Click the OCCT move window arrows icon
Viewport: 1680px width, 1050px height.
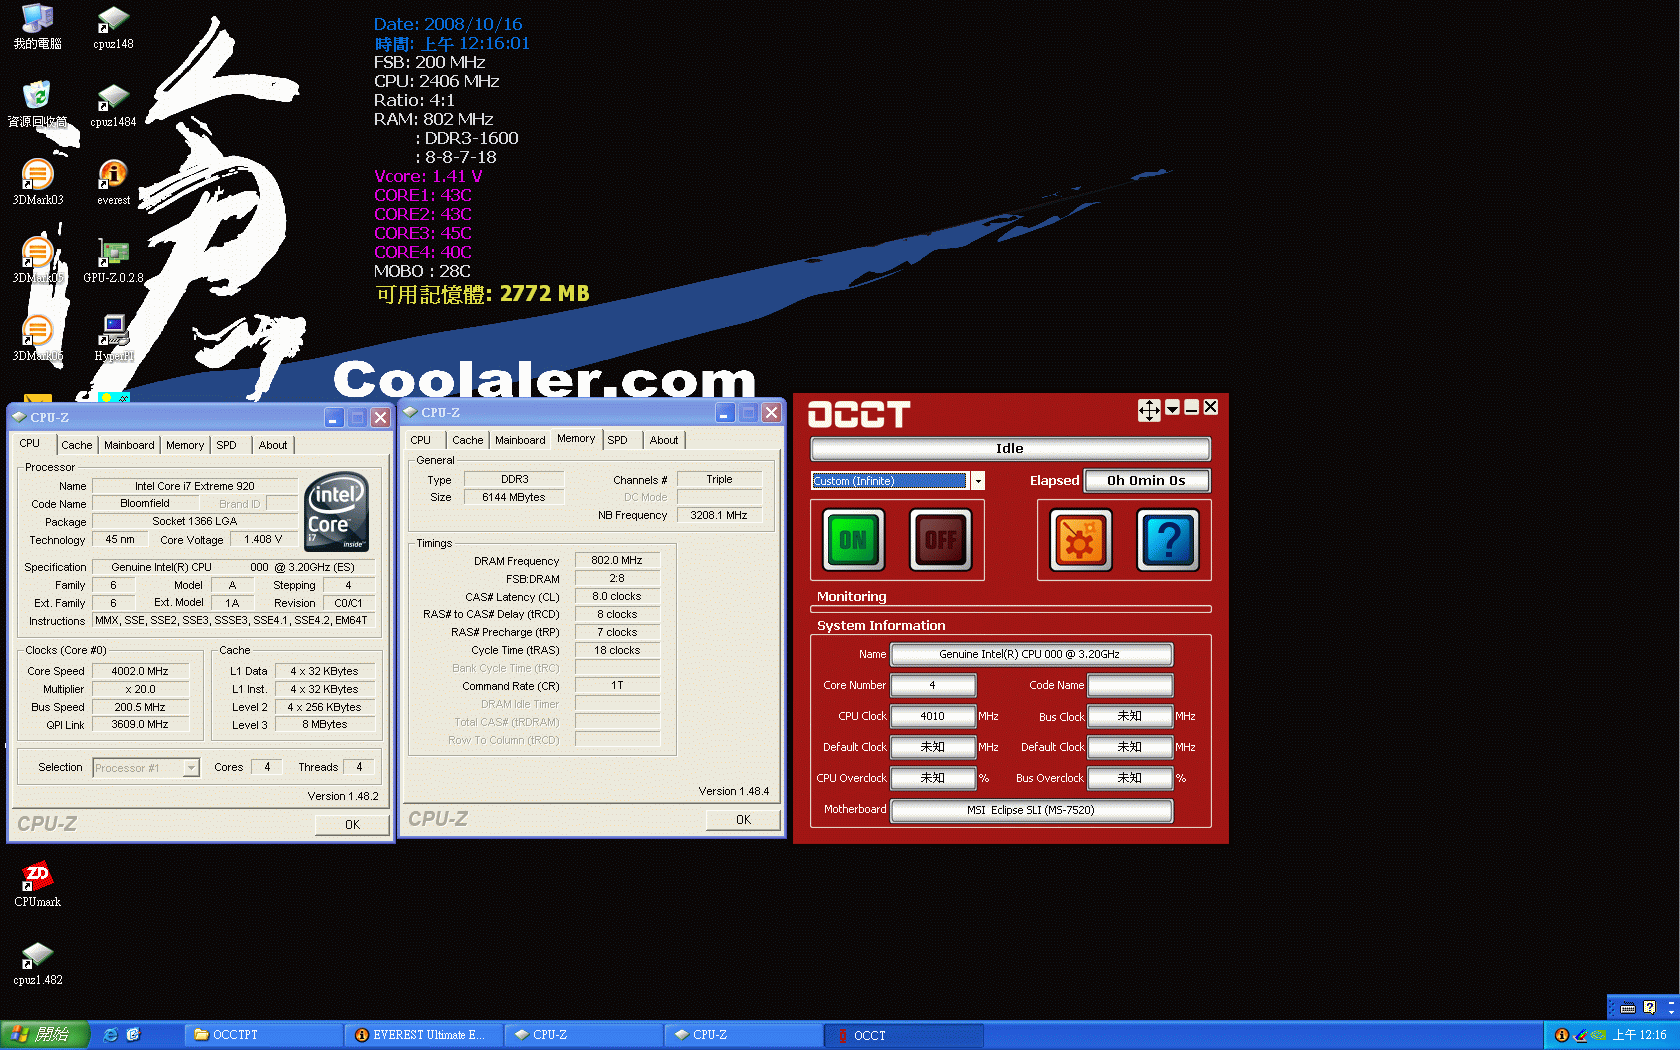tap(1149, 409)
